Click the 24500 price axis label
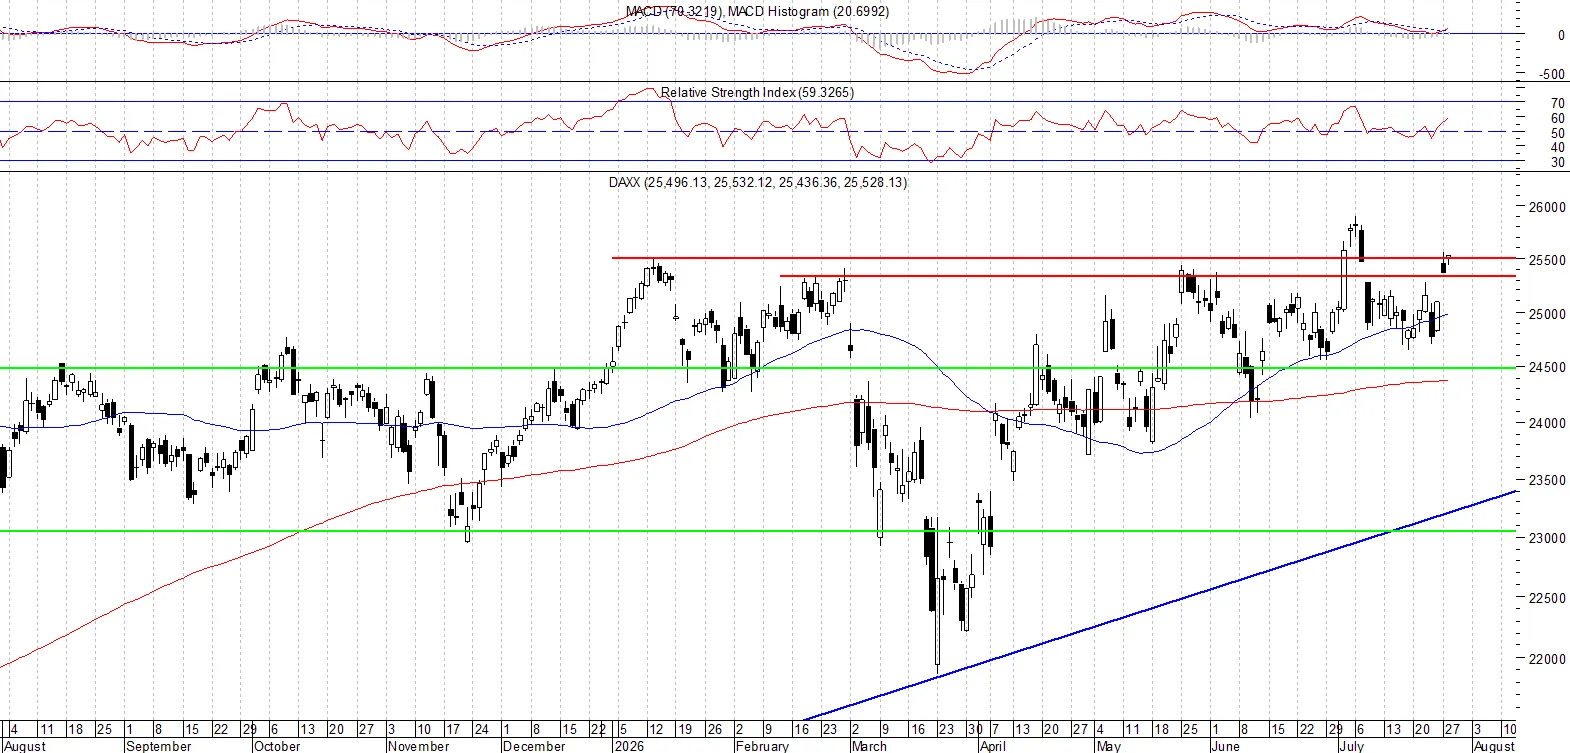The width and height of the screenshot is (1570, 753). [1547, 367]
